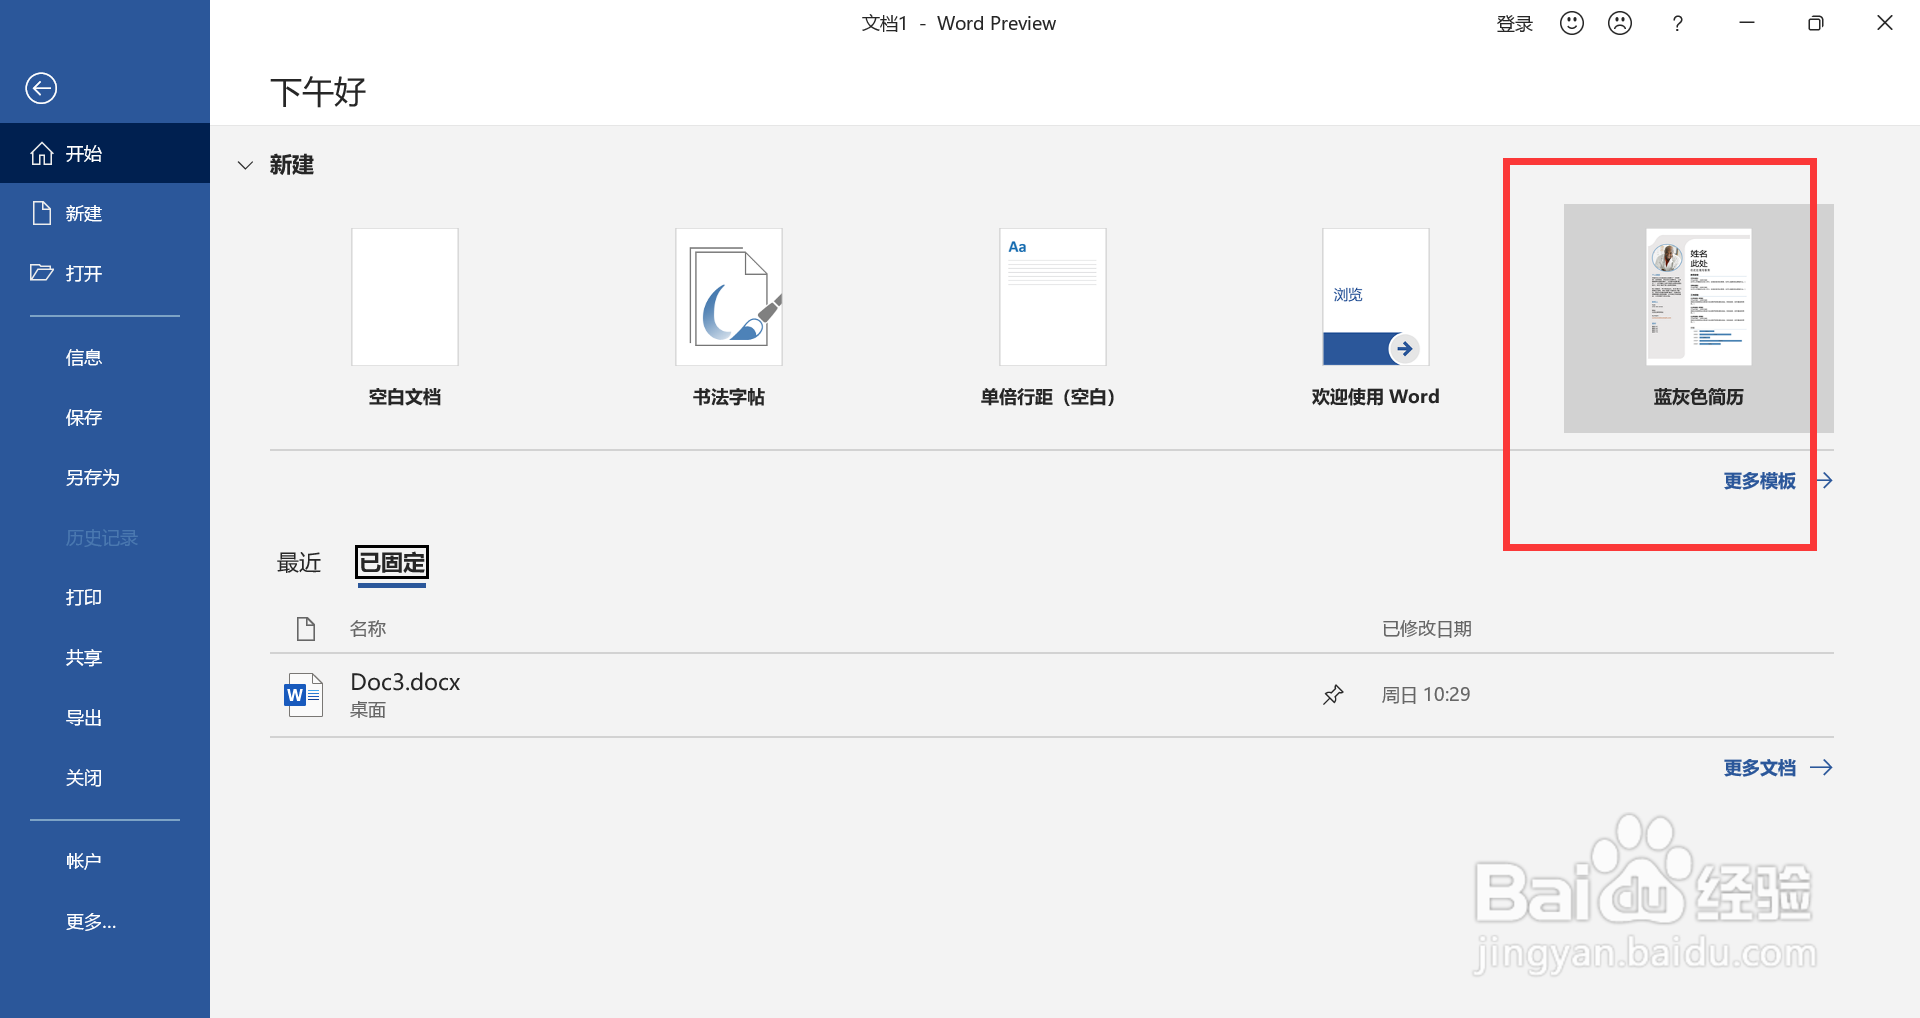This screenshot has width=1920, height=1018.
Task: Open the 空白文档 blank template
Action: (405, 318)
